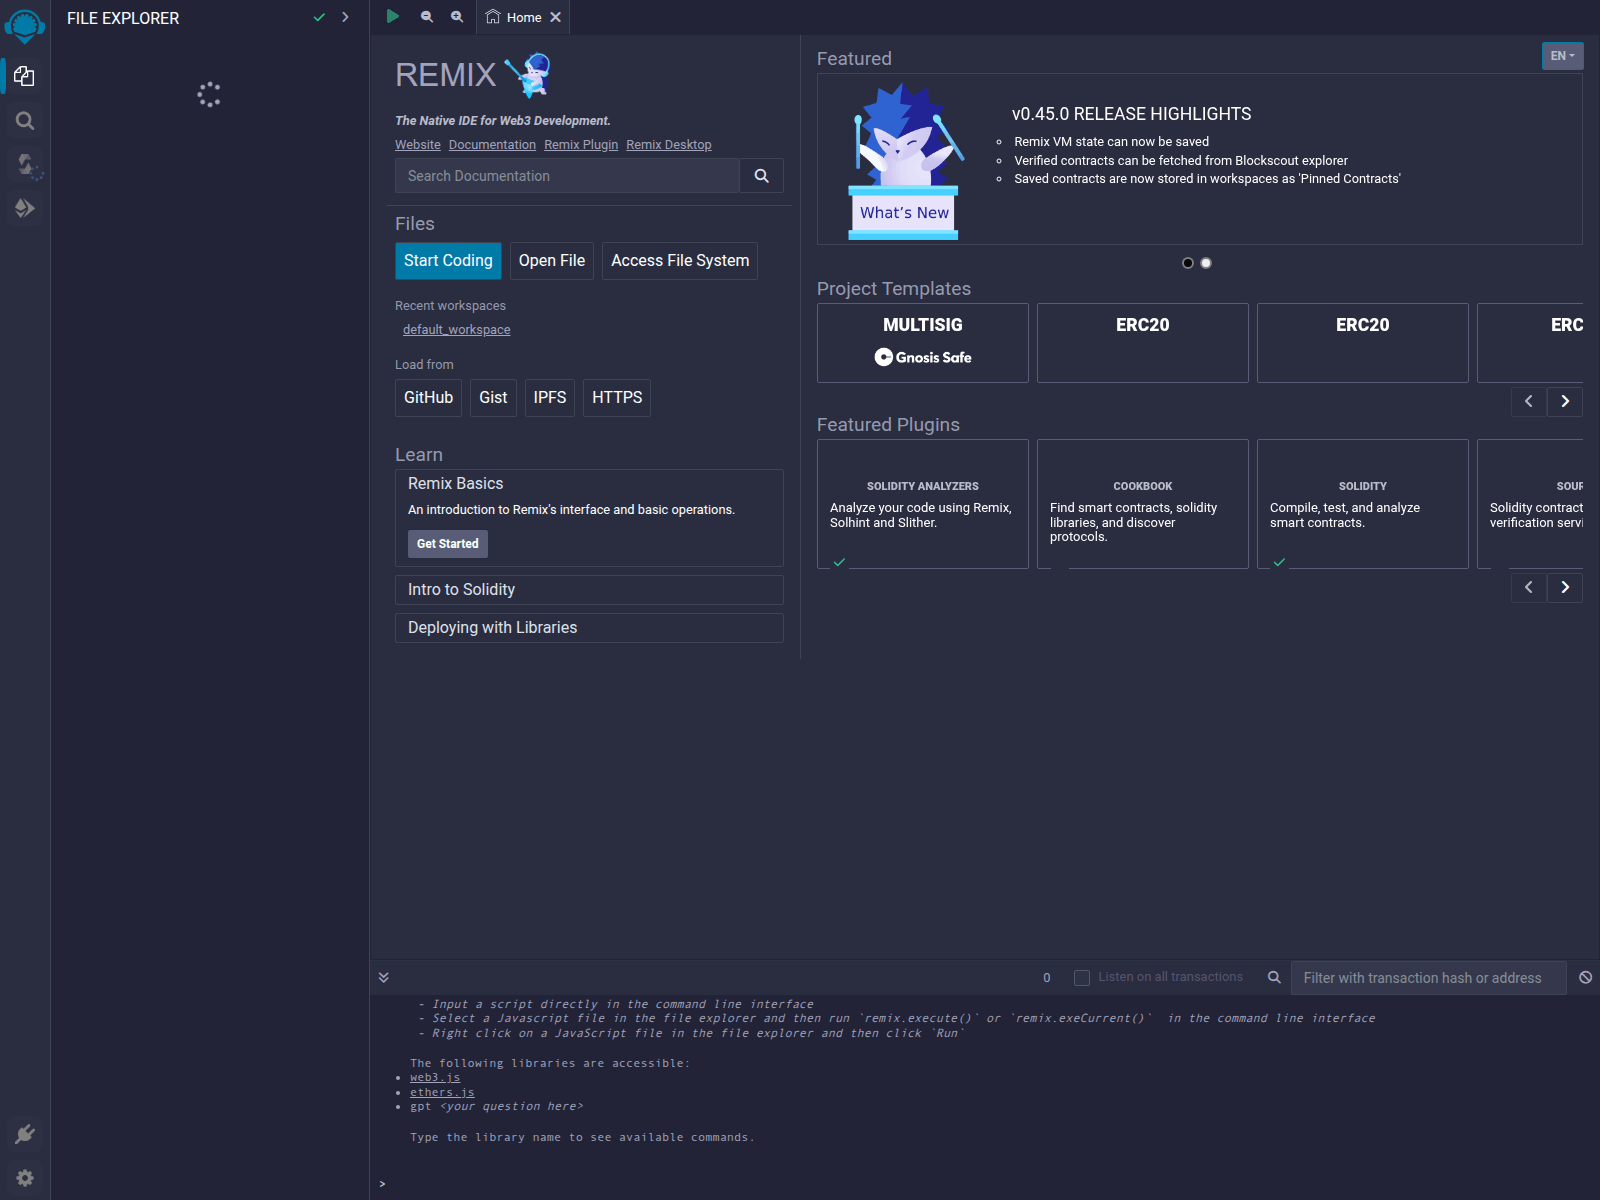This screenshot has width=1600, height=1200.
Task: Focus transaction hash filter field
Action: 1428,978
